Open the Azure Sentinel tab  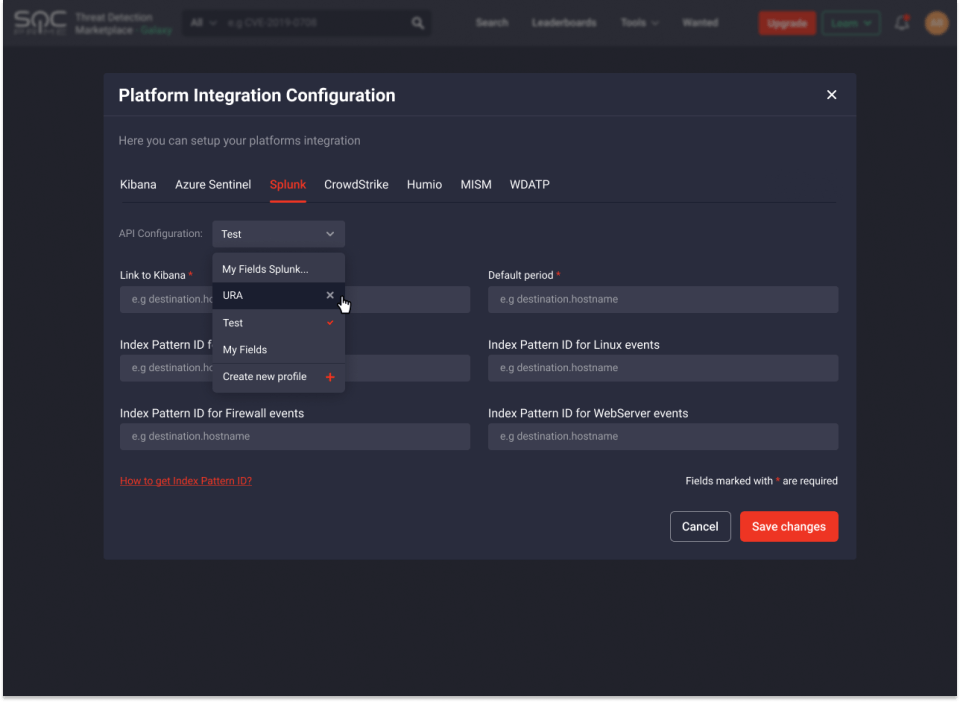coord(213,185)
